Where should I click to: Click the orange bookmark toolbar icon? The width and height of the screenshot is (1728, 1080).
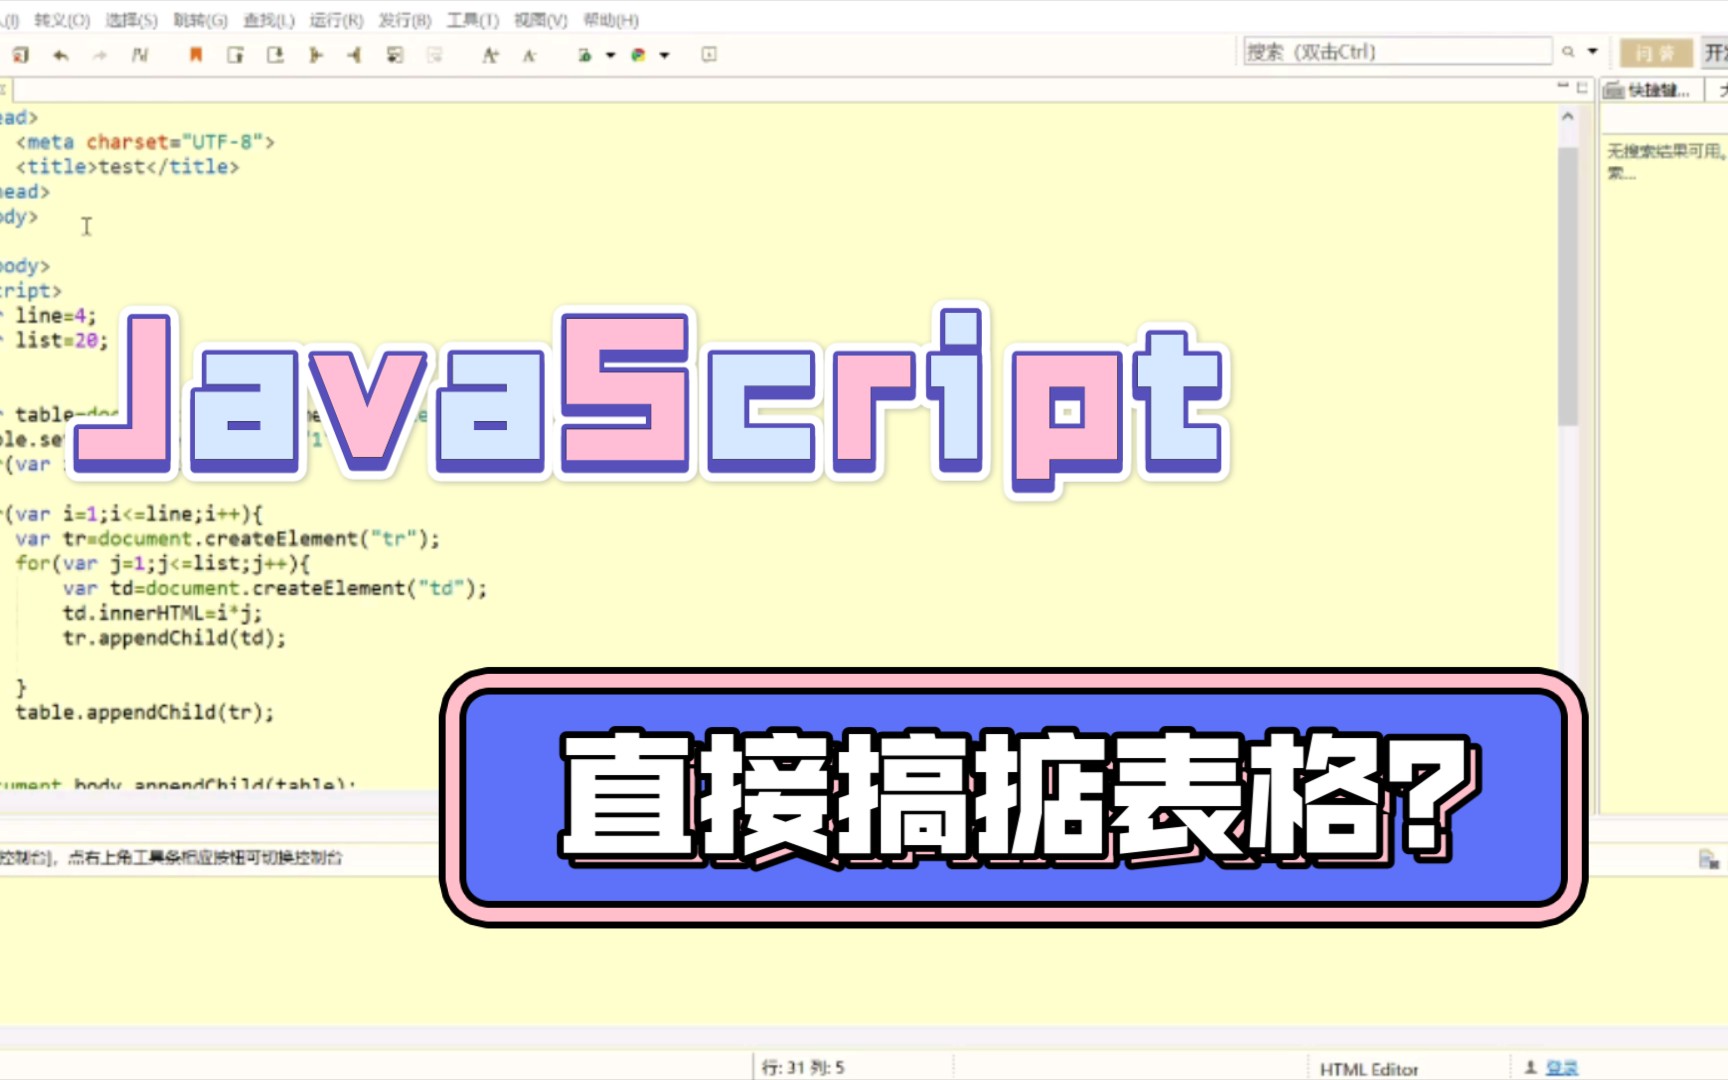click(198, 55)
